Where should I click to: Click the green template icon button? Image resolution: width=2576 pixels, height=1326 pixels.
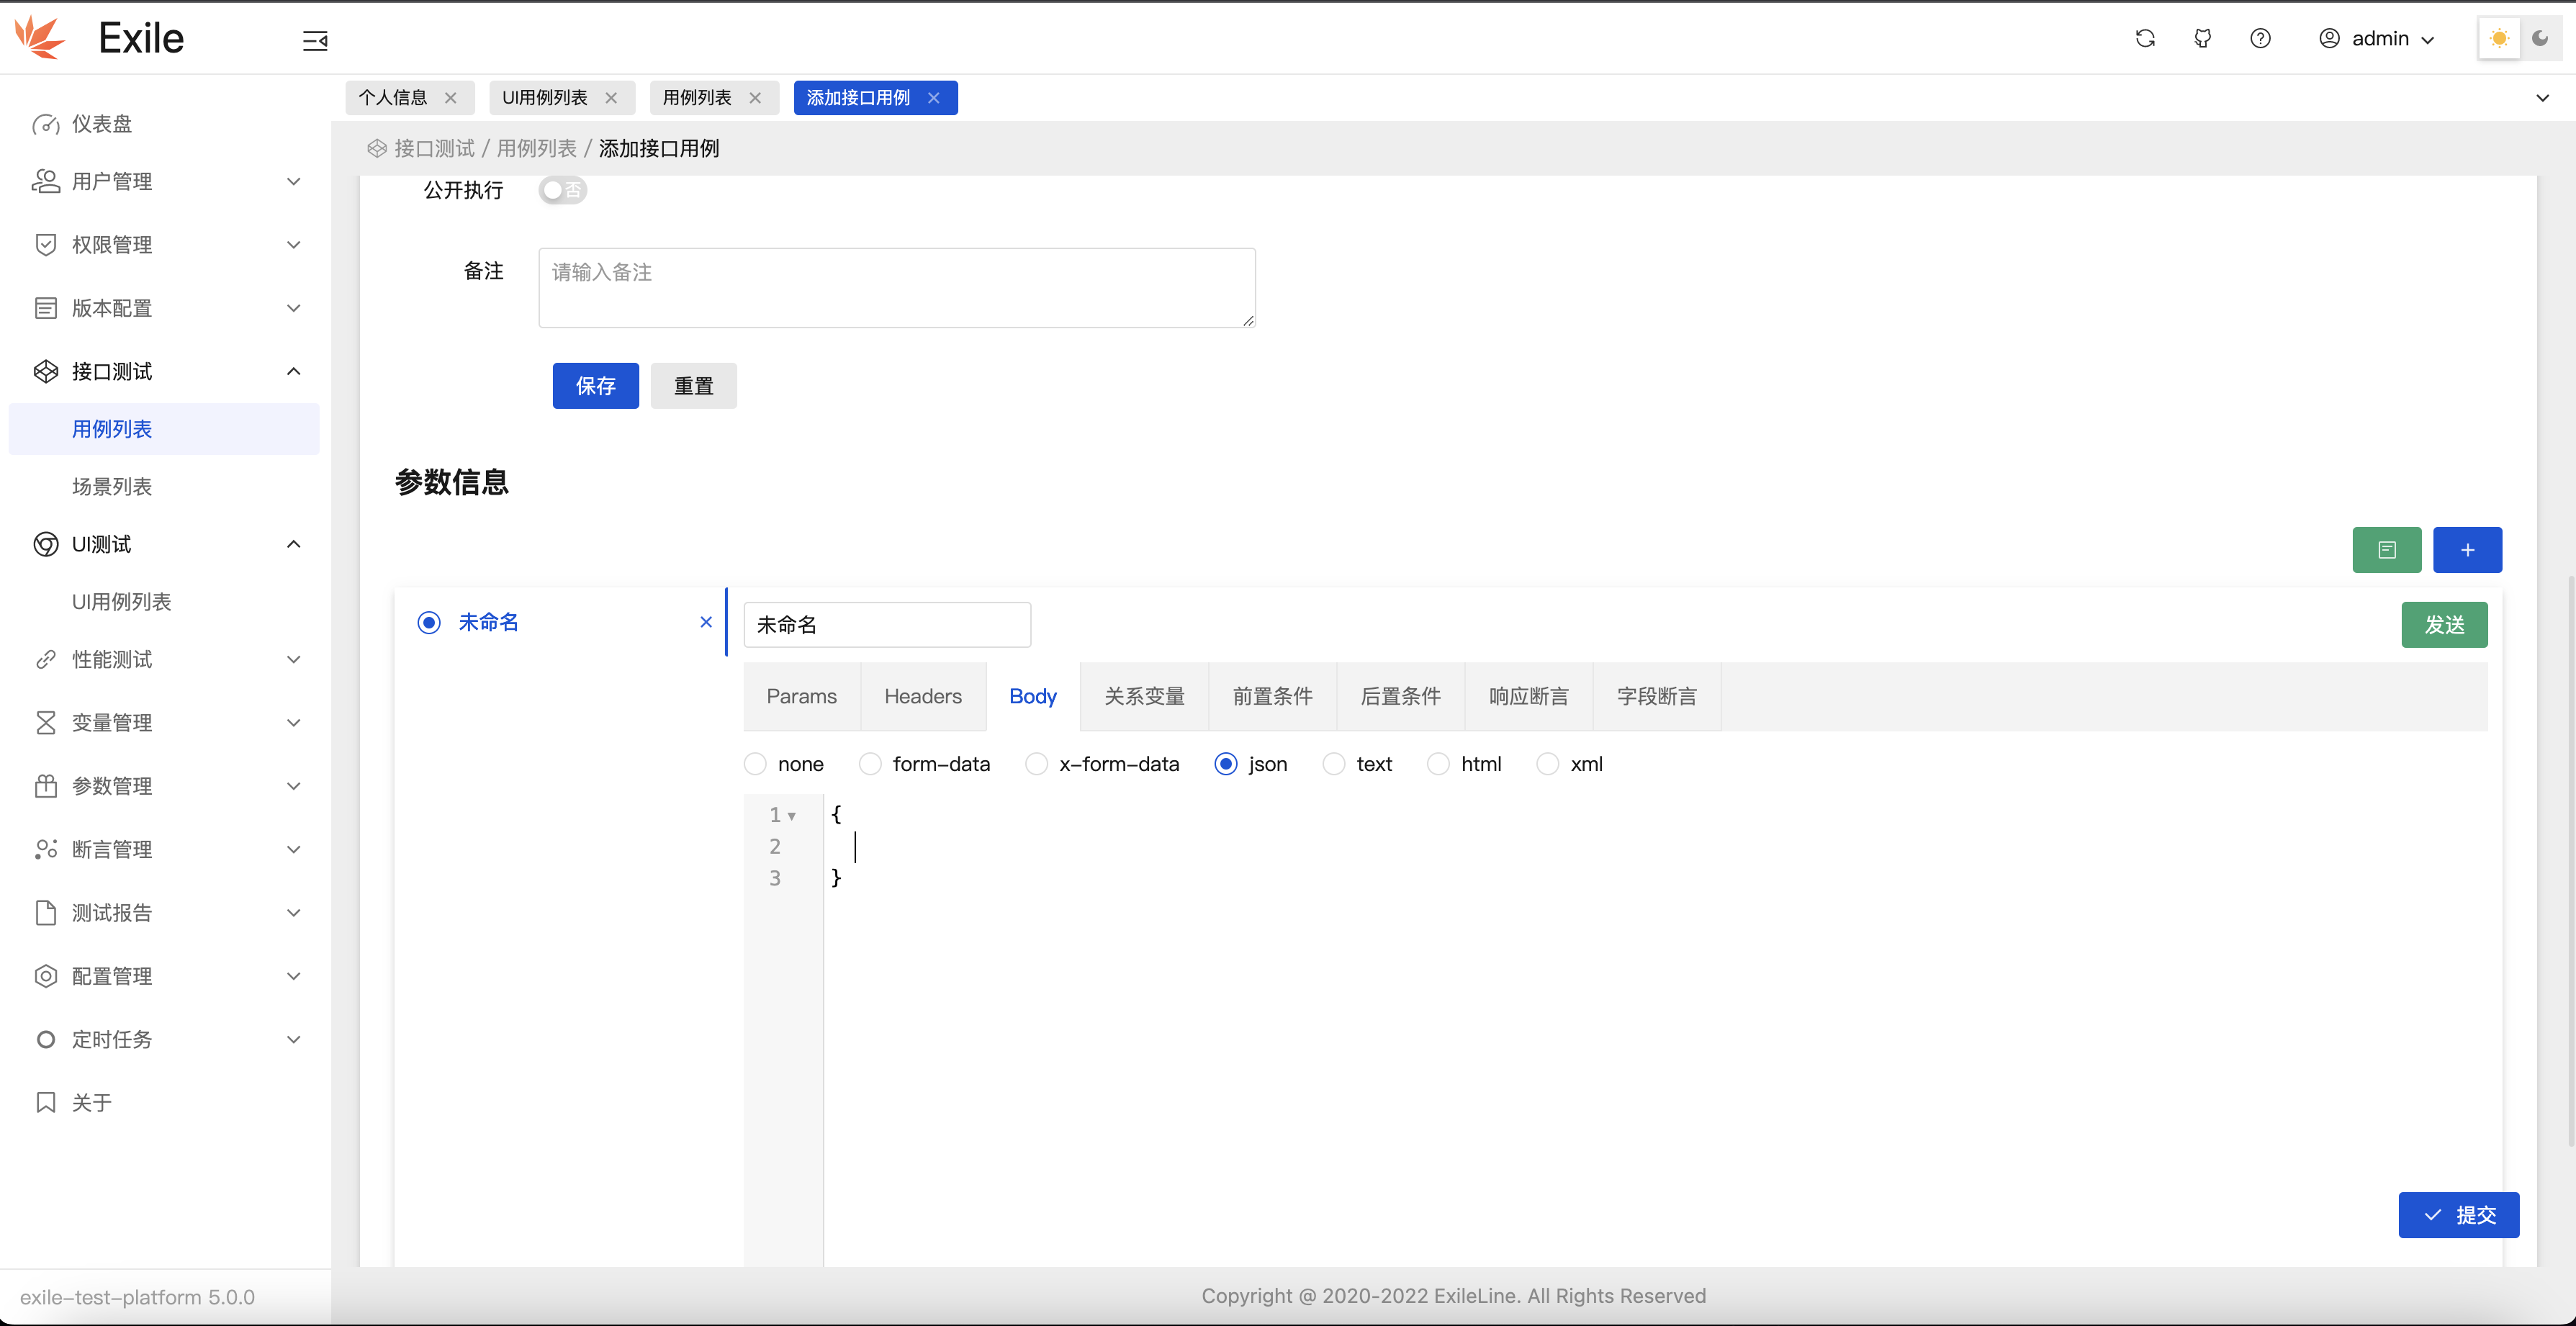point(2386,550)
